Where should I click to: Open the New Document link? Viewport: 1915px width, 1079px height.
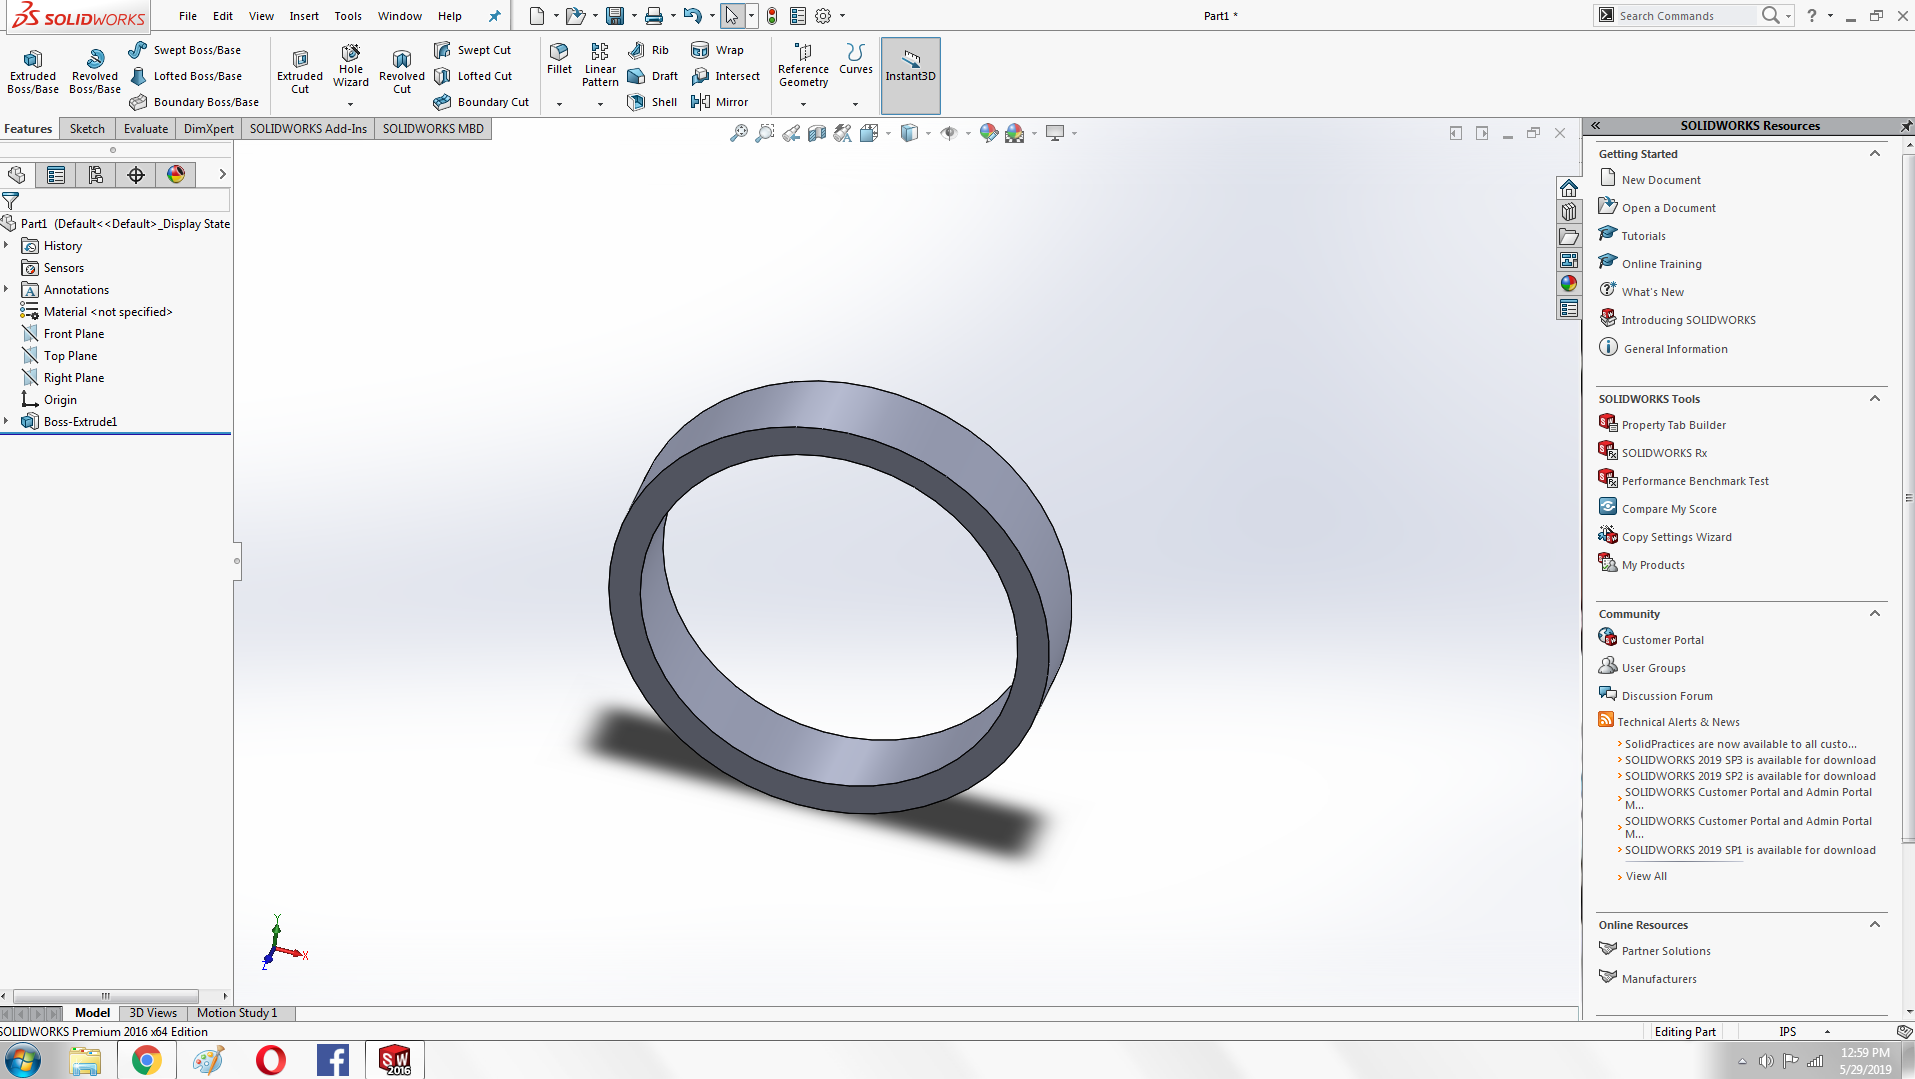pyautogui.click(x=1661, y=180)
